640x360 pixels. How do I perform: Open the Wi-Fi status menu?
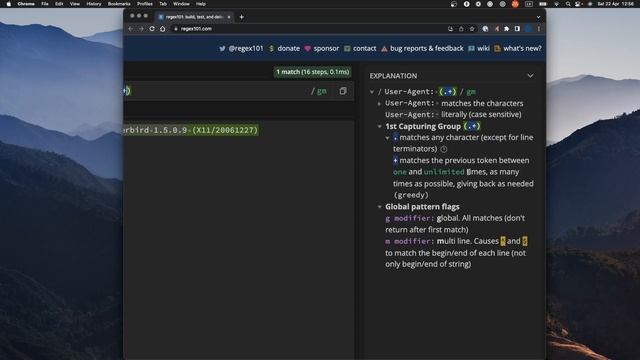click(556, 4)
